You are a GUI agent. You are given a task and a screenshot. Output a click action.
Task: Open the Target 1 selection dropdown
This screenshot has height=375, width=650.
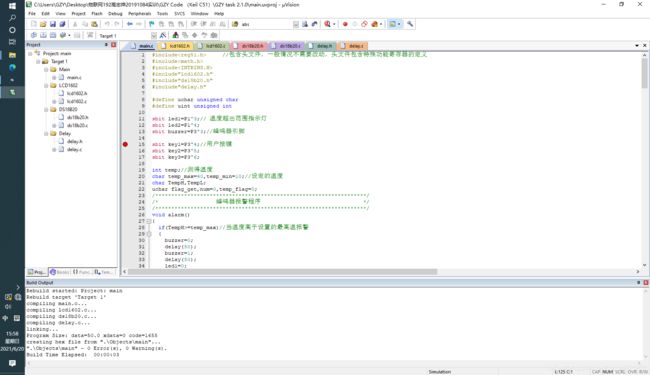tap(154, 36)
